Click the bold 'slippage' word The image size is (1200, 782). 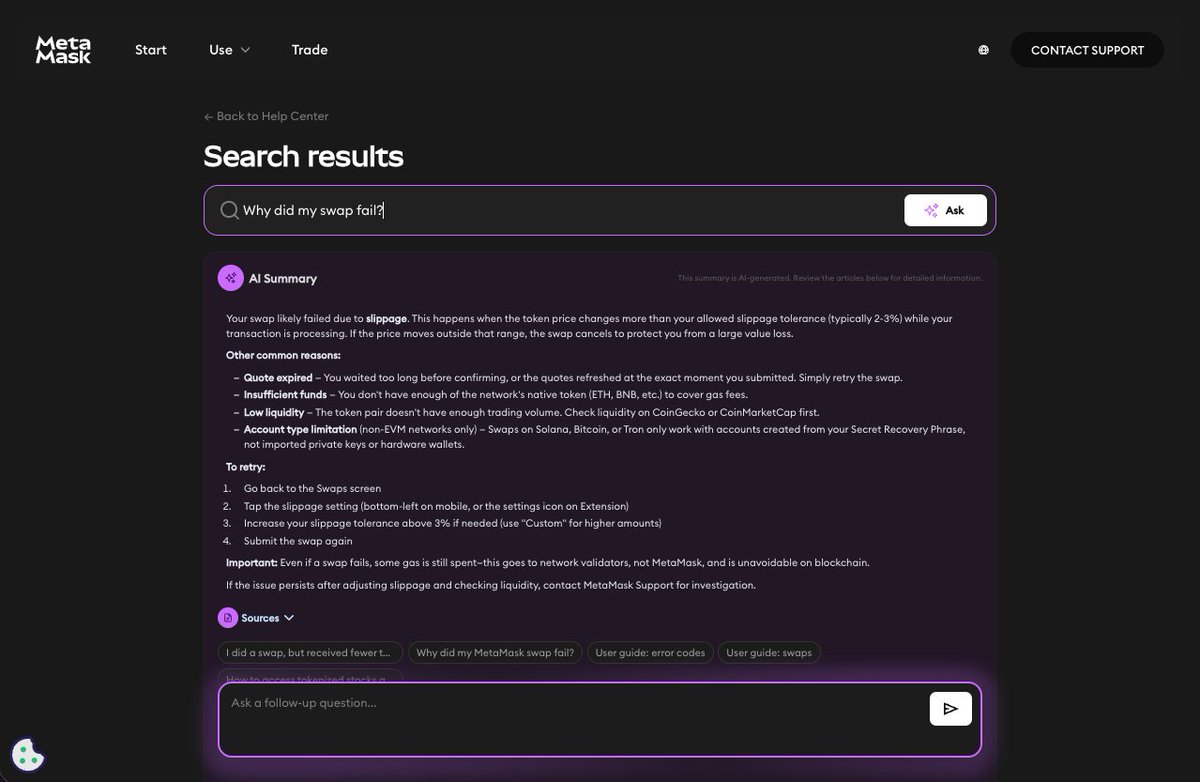coord(386,318)
